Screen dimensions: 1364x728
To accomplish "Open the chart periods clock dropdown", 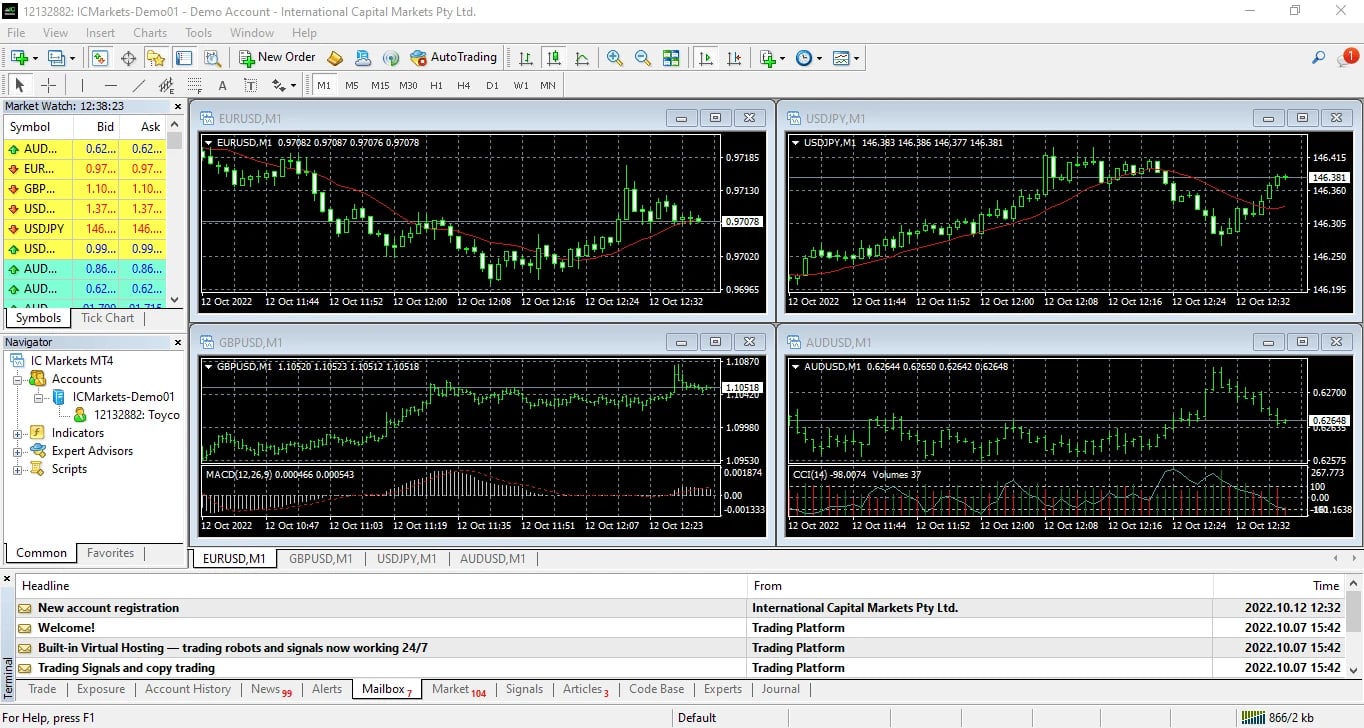I will coord(807,58).
